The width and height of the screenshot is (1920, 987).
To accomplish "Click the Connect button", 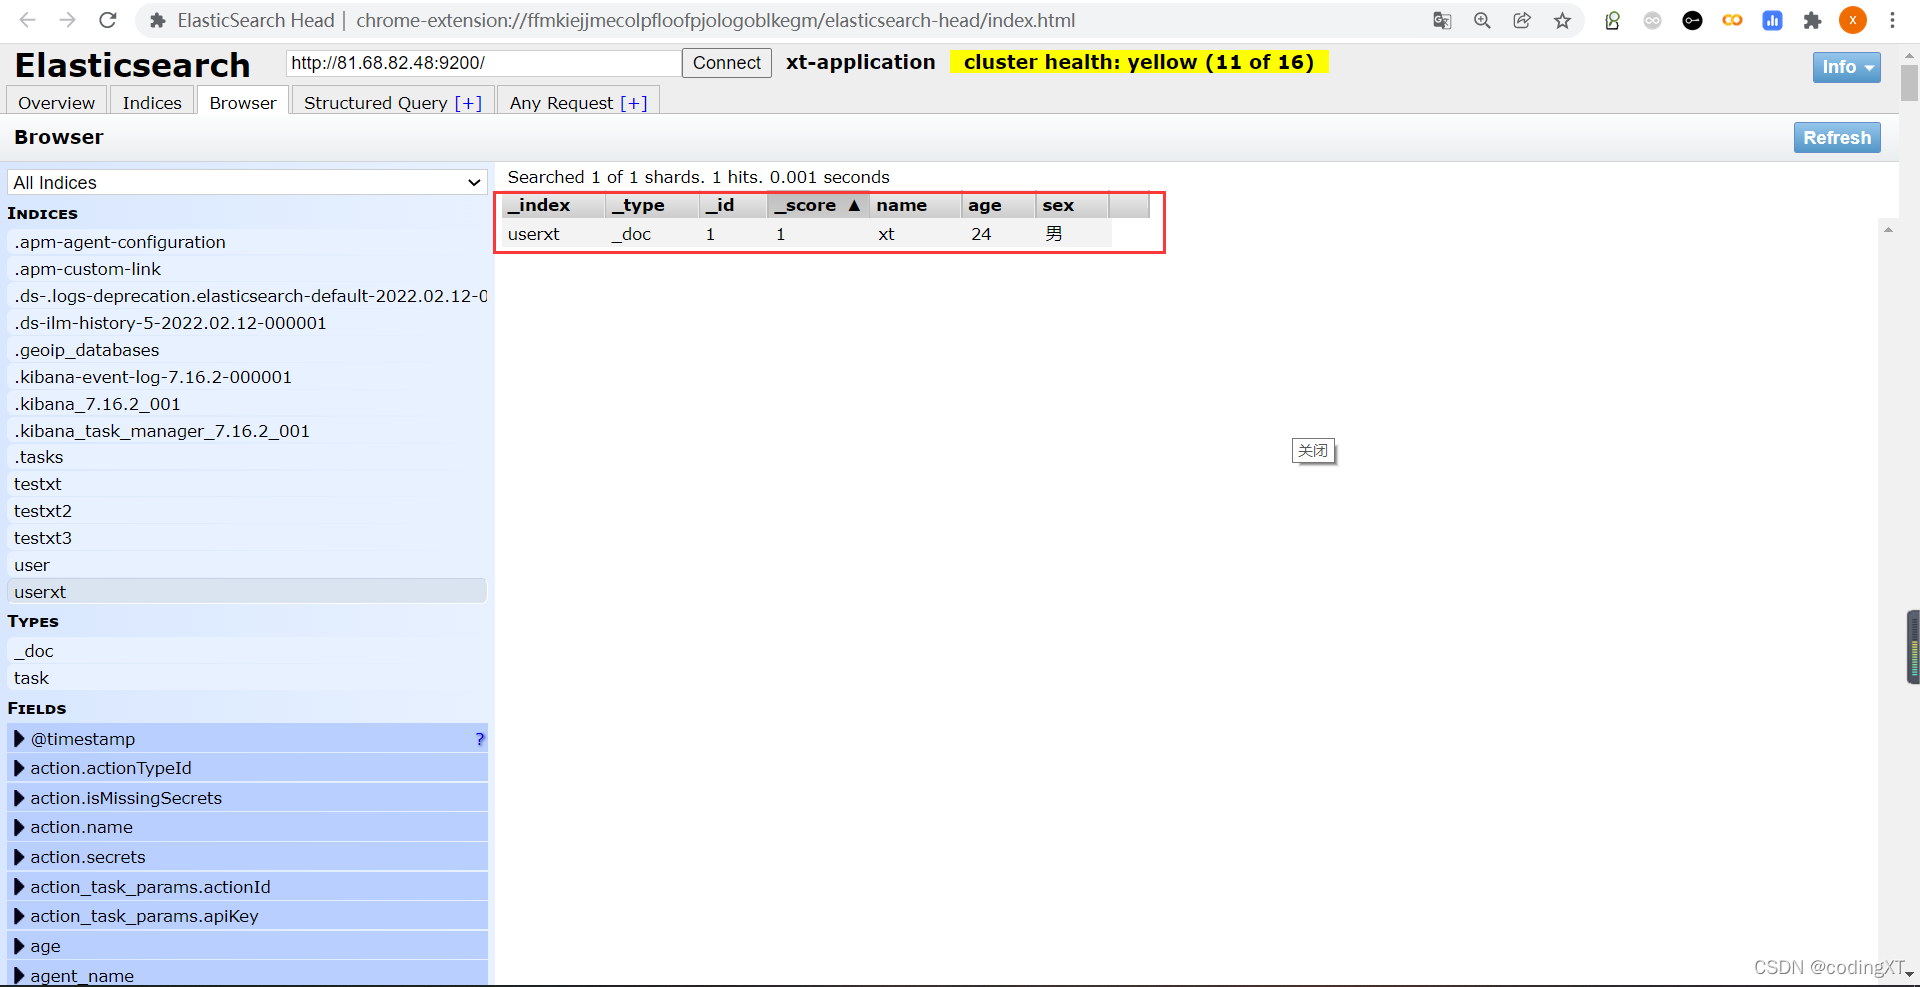I will pos(727,63).
